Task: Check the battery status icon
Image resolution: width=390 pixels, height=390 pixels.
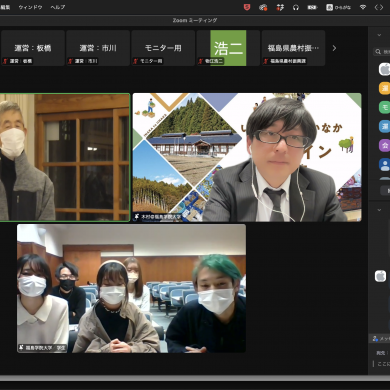Action: 312,7
